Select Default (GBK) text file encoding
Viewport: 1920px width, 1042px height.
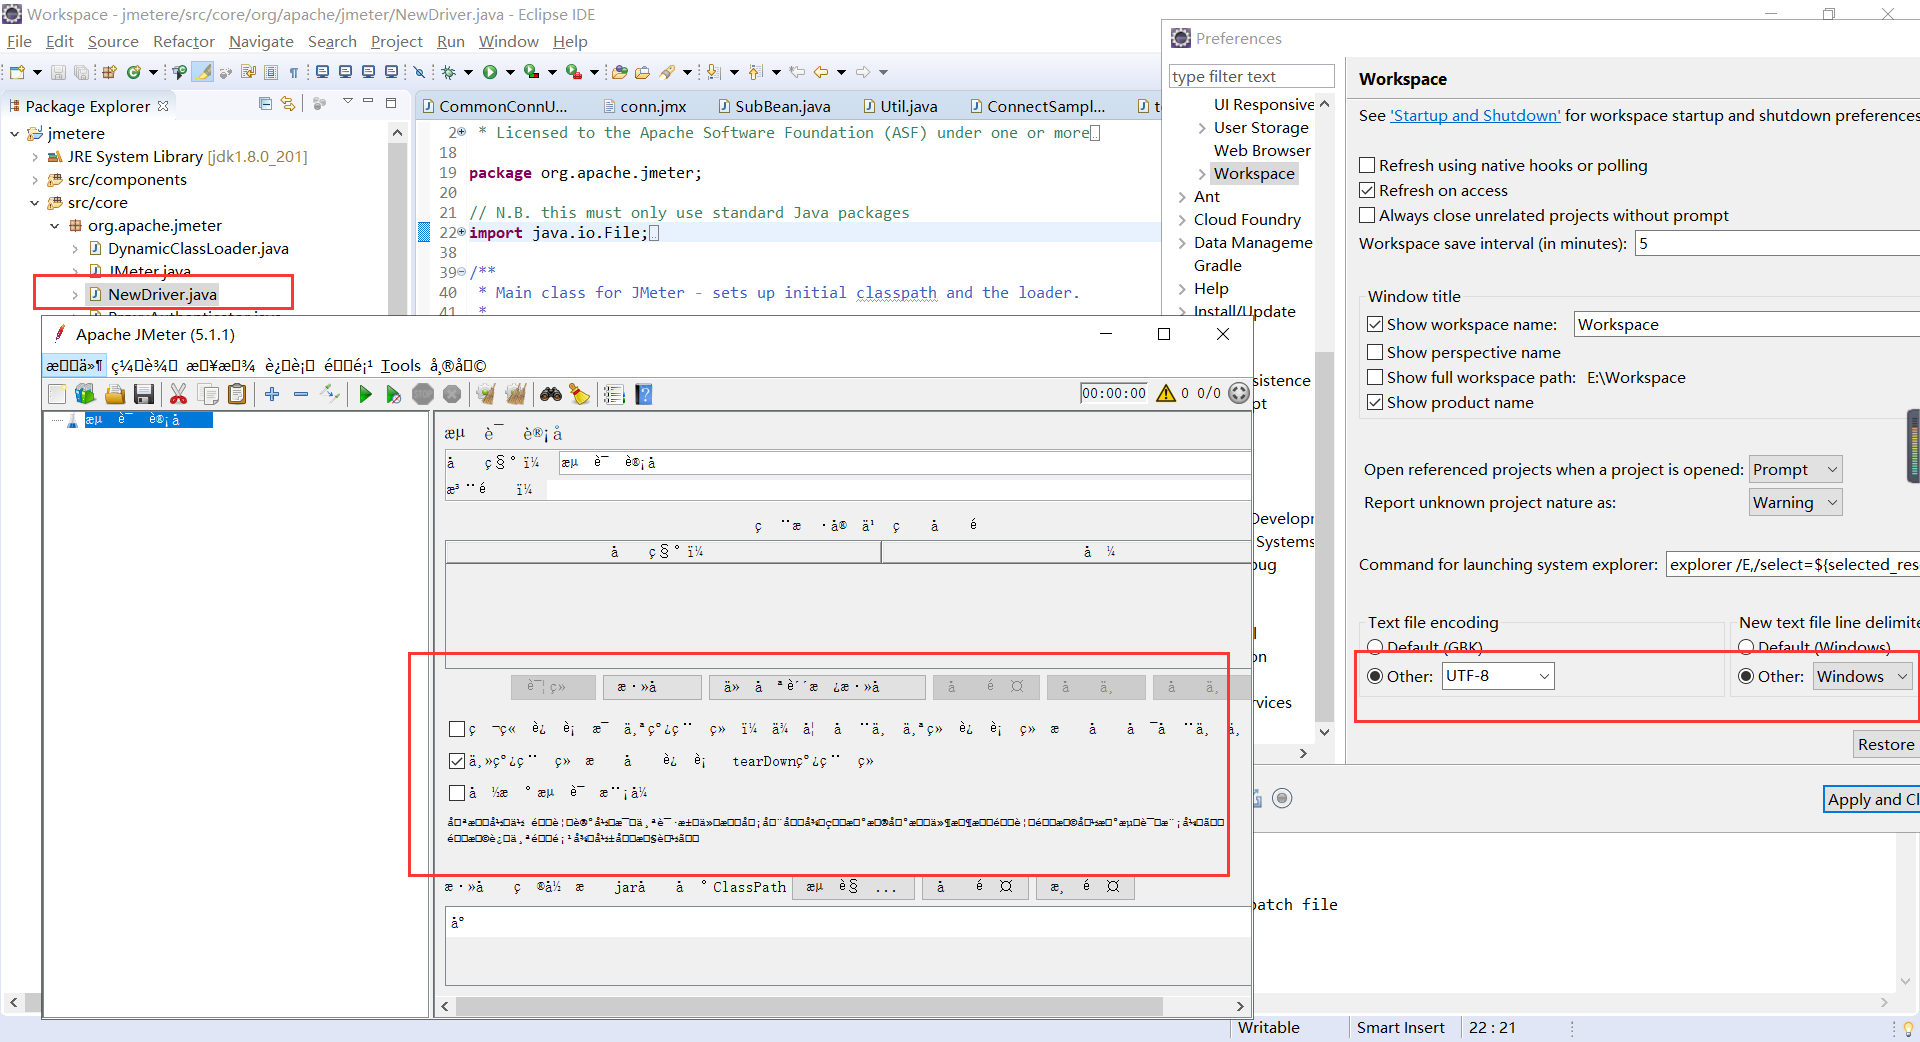[x=1375, y=647]
